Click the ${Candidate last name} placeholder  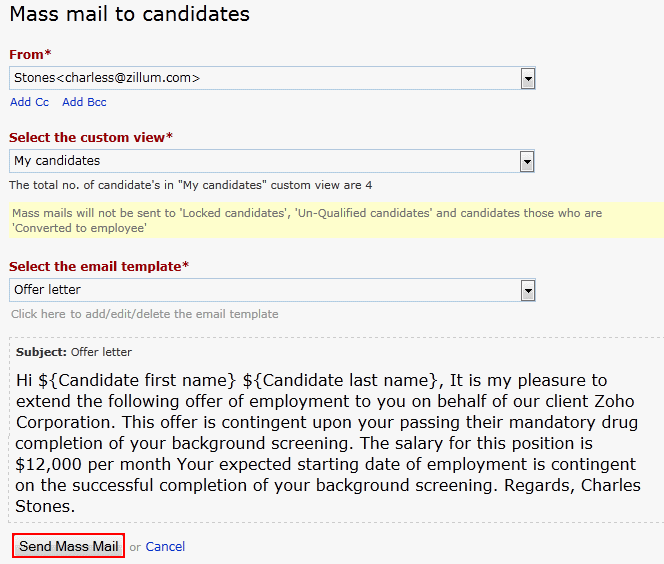[340, 381]
